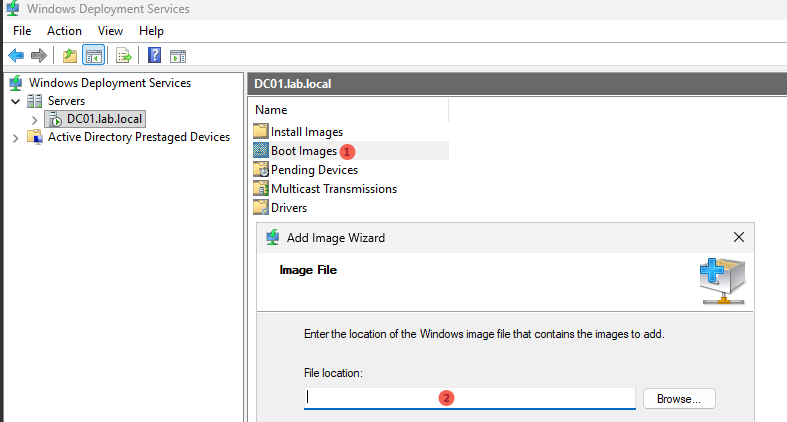Screen dimensions: 787x422
Task: Click the Forward arrow toolbar icon
Action: [38, 55]
